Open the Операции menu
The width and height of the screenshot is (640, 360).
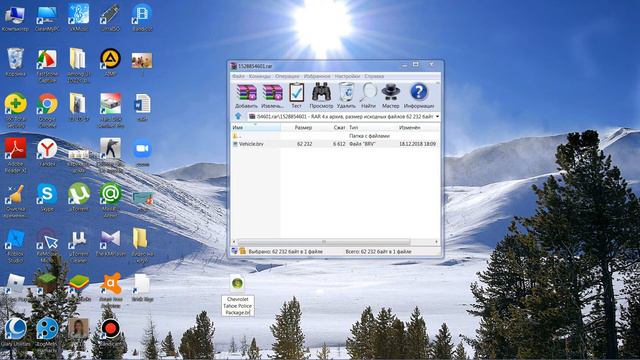click(287, 76)
